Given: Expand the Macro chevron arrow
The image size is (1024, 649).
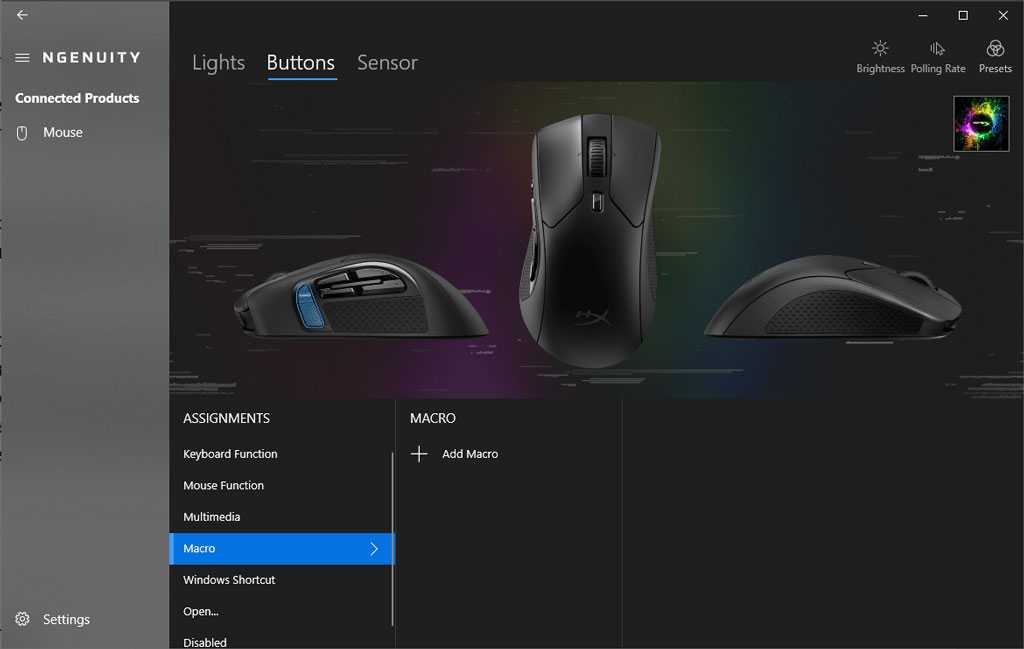Looking at the screenshot, I should tap(374, 548).
